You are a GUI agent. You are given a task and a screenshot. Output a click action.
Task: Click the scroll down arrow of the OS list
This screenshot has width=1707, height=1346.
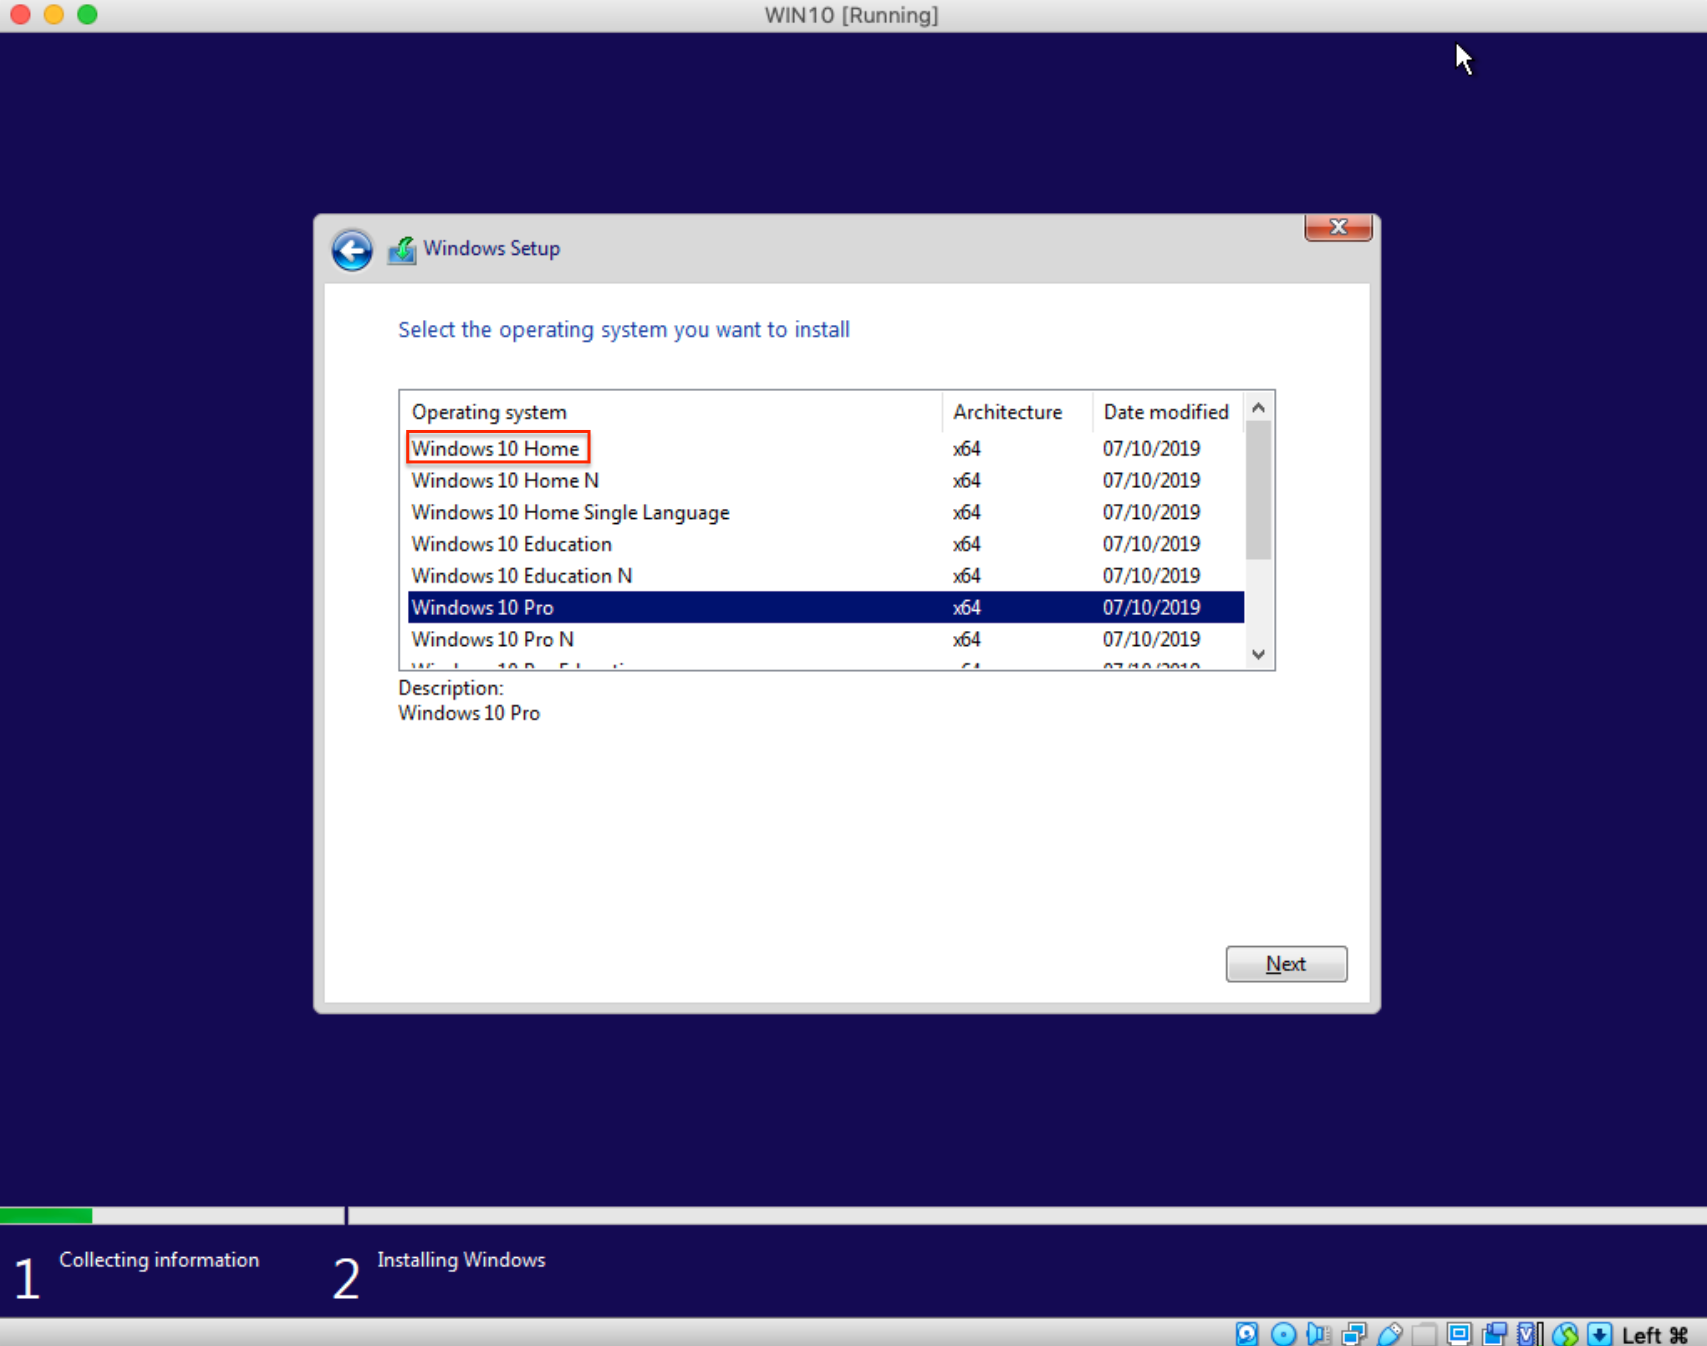click(1259, 654)
